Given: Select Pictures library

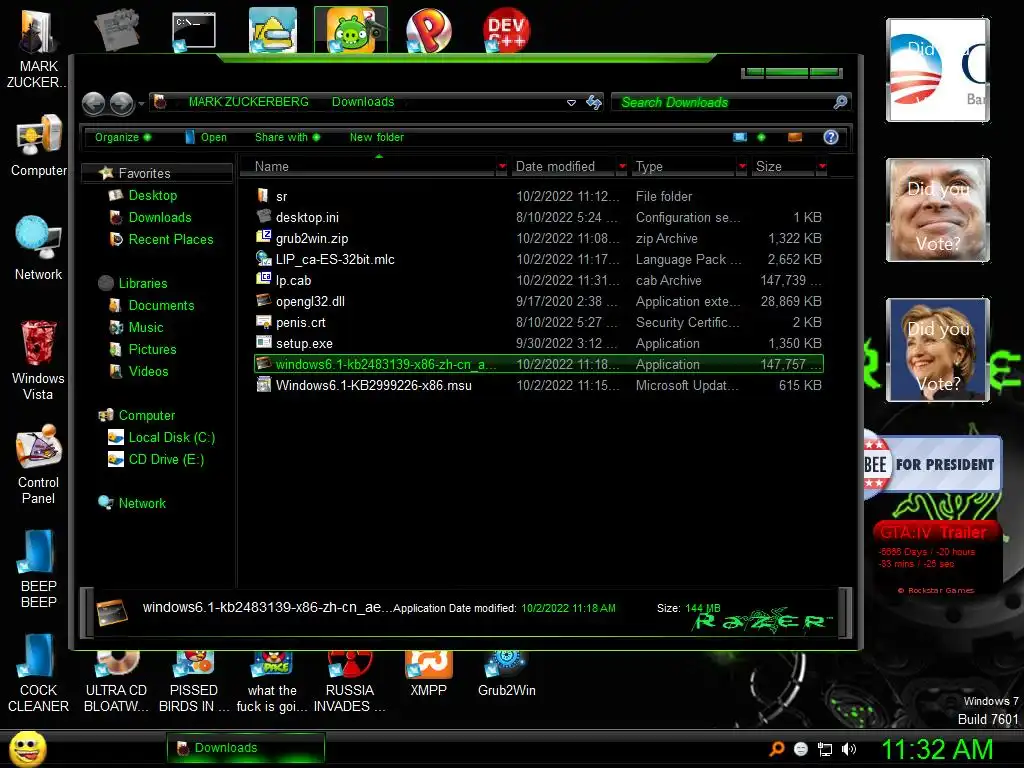Looking at the screenshot, I should (152, 349).
